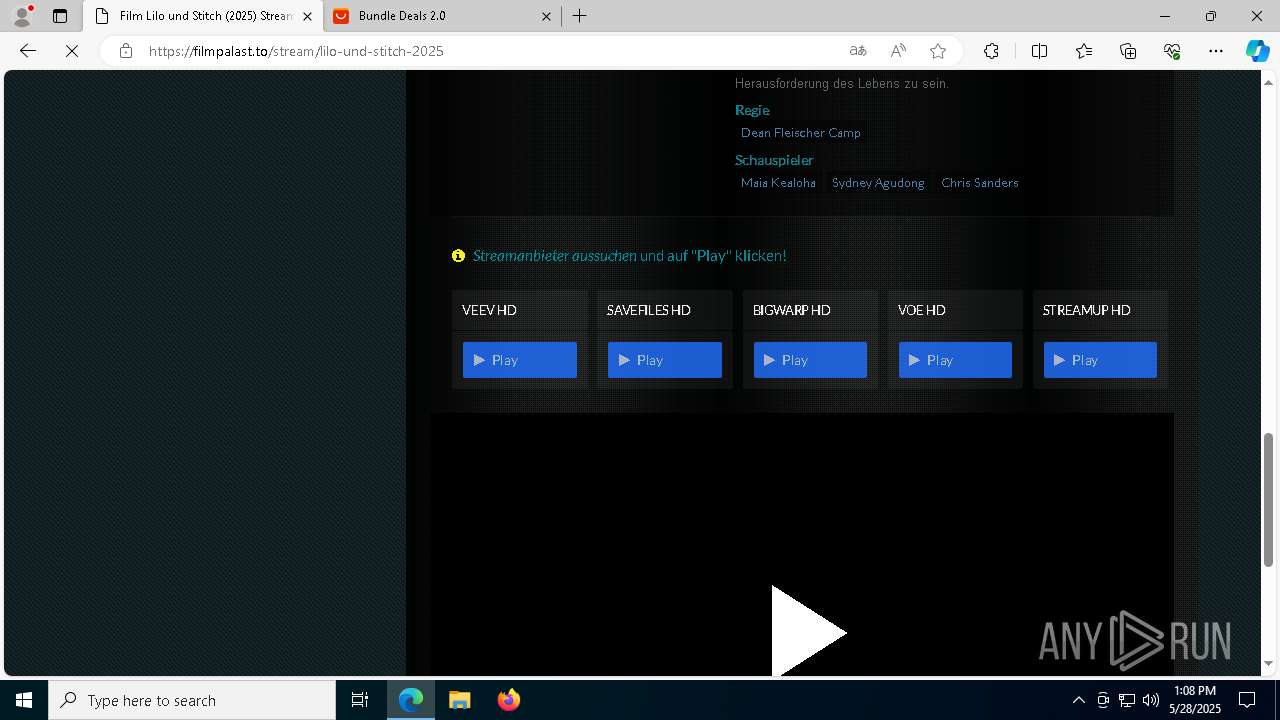Image resolution: width=1280 pixels, height=720 pixels.
Task: Open File Explorer from the taskbar
Action: [459, 700]
